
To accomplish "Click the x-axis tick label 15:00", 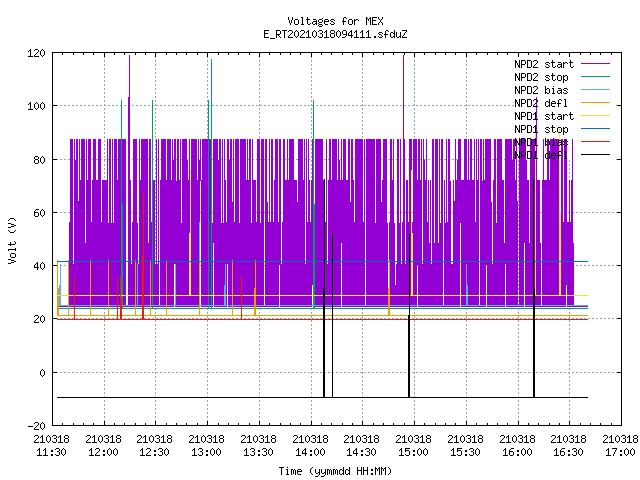I will [x=413, y=452].
